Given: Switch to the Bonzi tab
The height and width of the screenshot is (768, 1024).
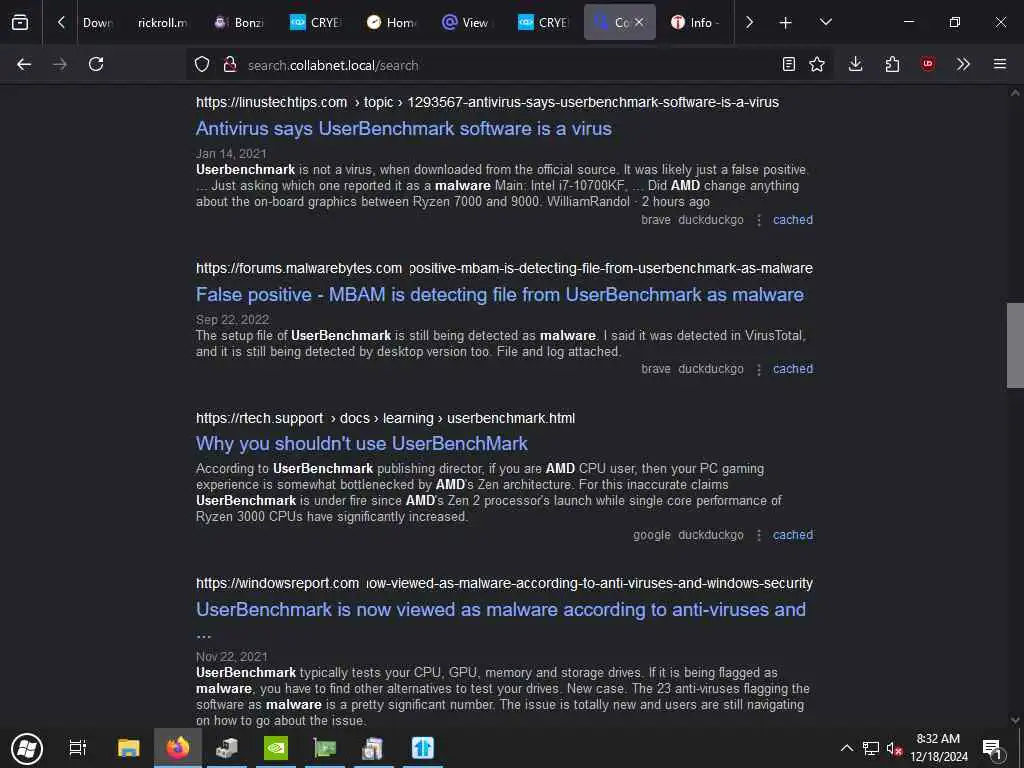Looking at the screenshot, I should coord(239,22).
